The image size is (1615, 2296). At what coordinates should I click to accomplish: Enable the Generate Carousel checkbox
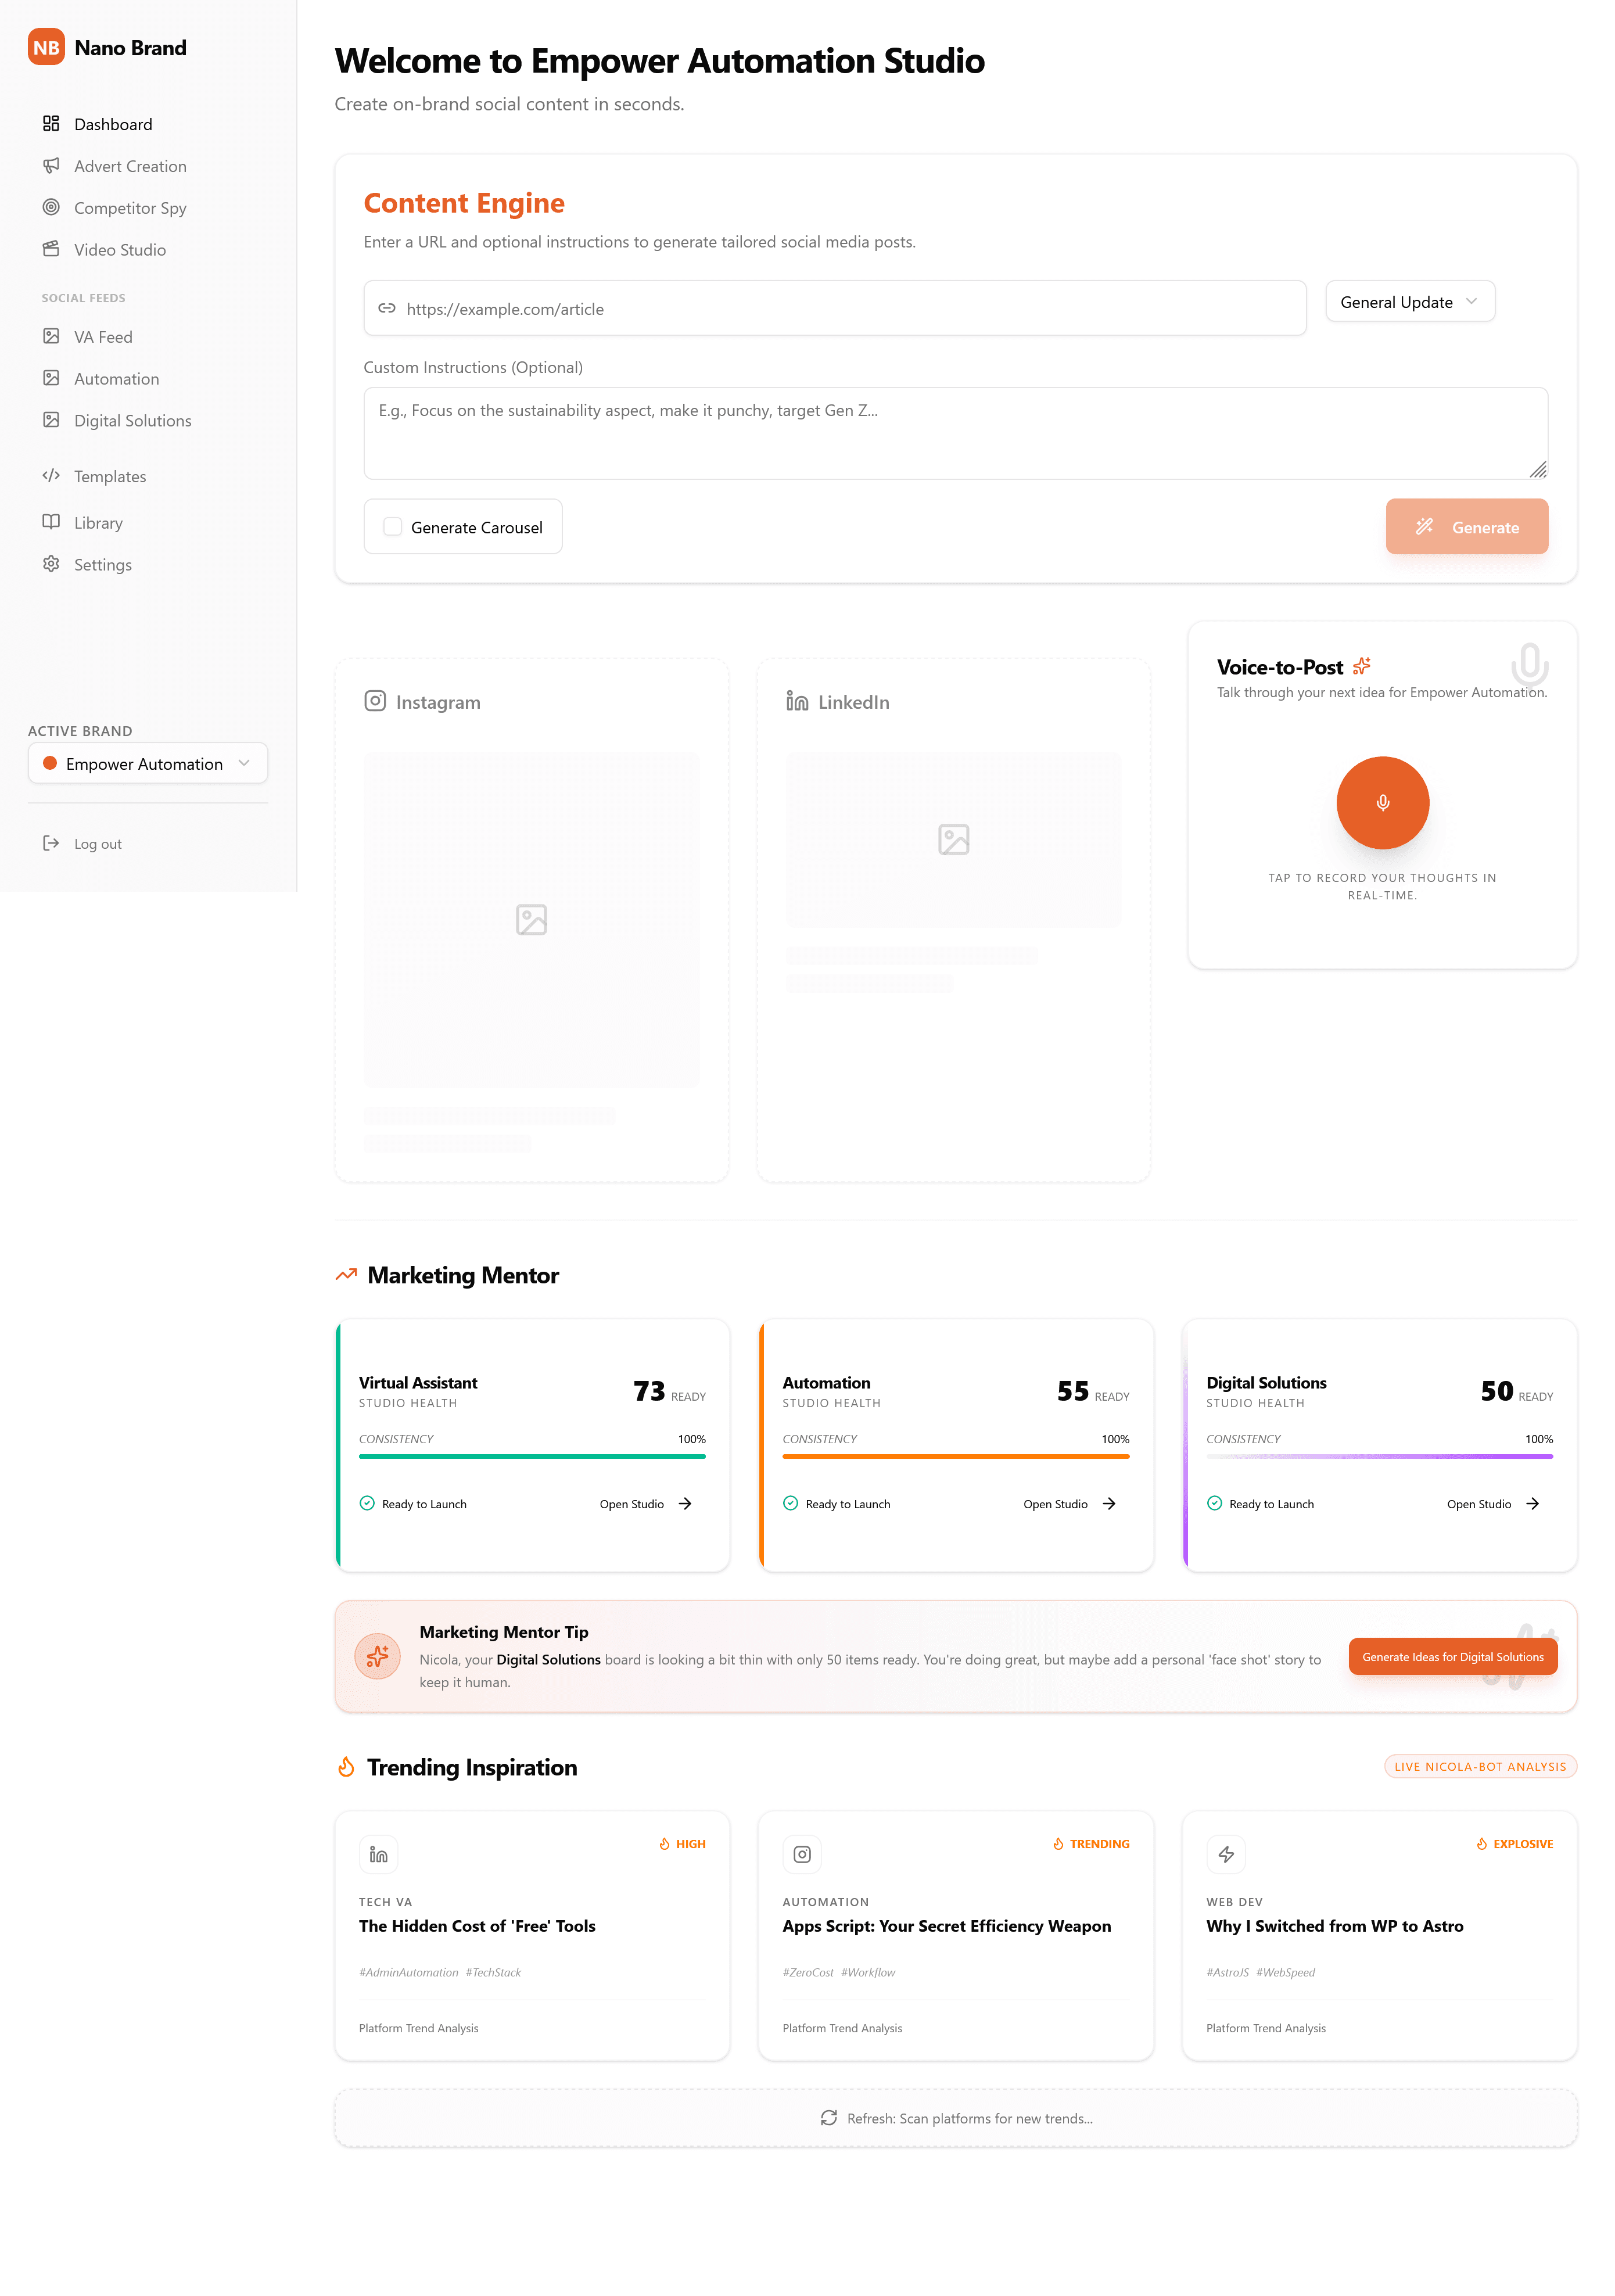click(x=393, y=527)
